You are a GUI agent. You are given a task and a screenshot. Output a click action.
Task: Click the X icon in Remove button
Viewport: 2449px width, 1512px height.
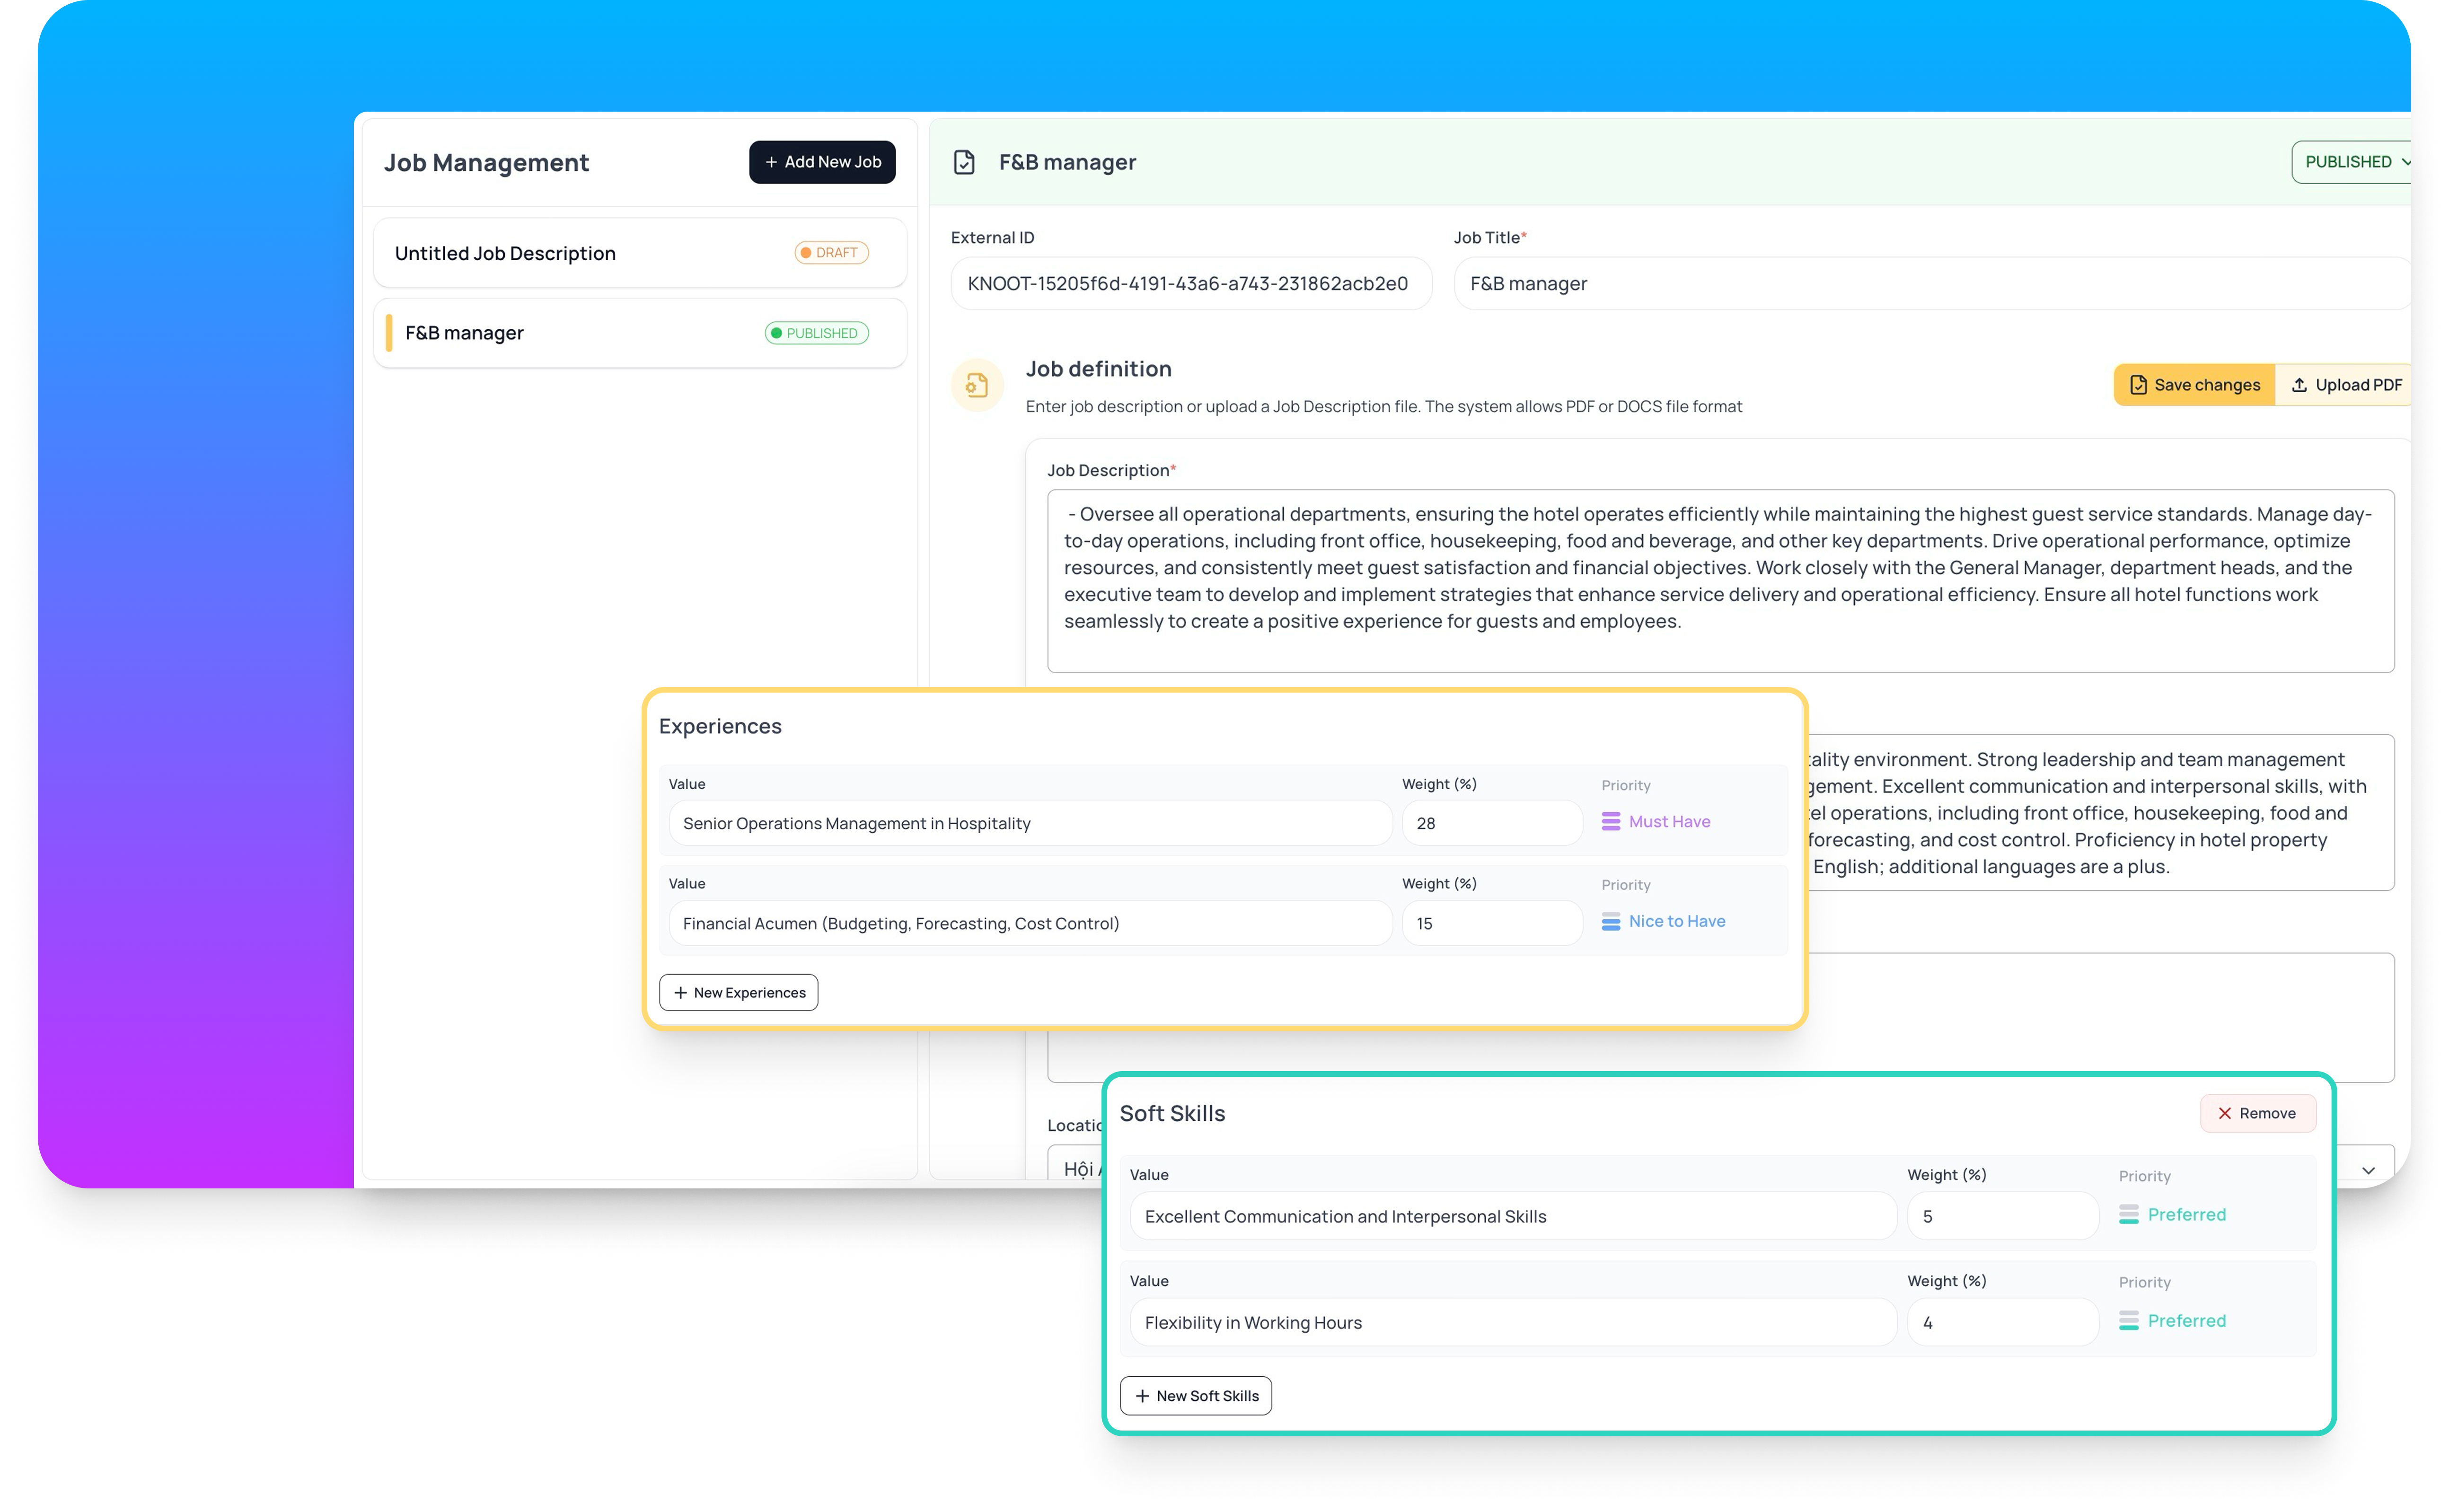coord(2225,1113)
